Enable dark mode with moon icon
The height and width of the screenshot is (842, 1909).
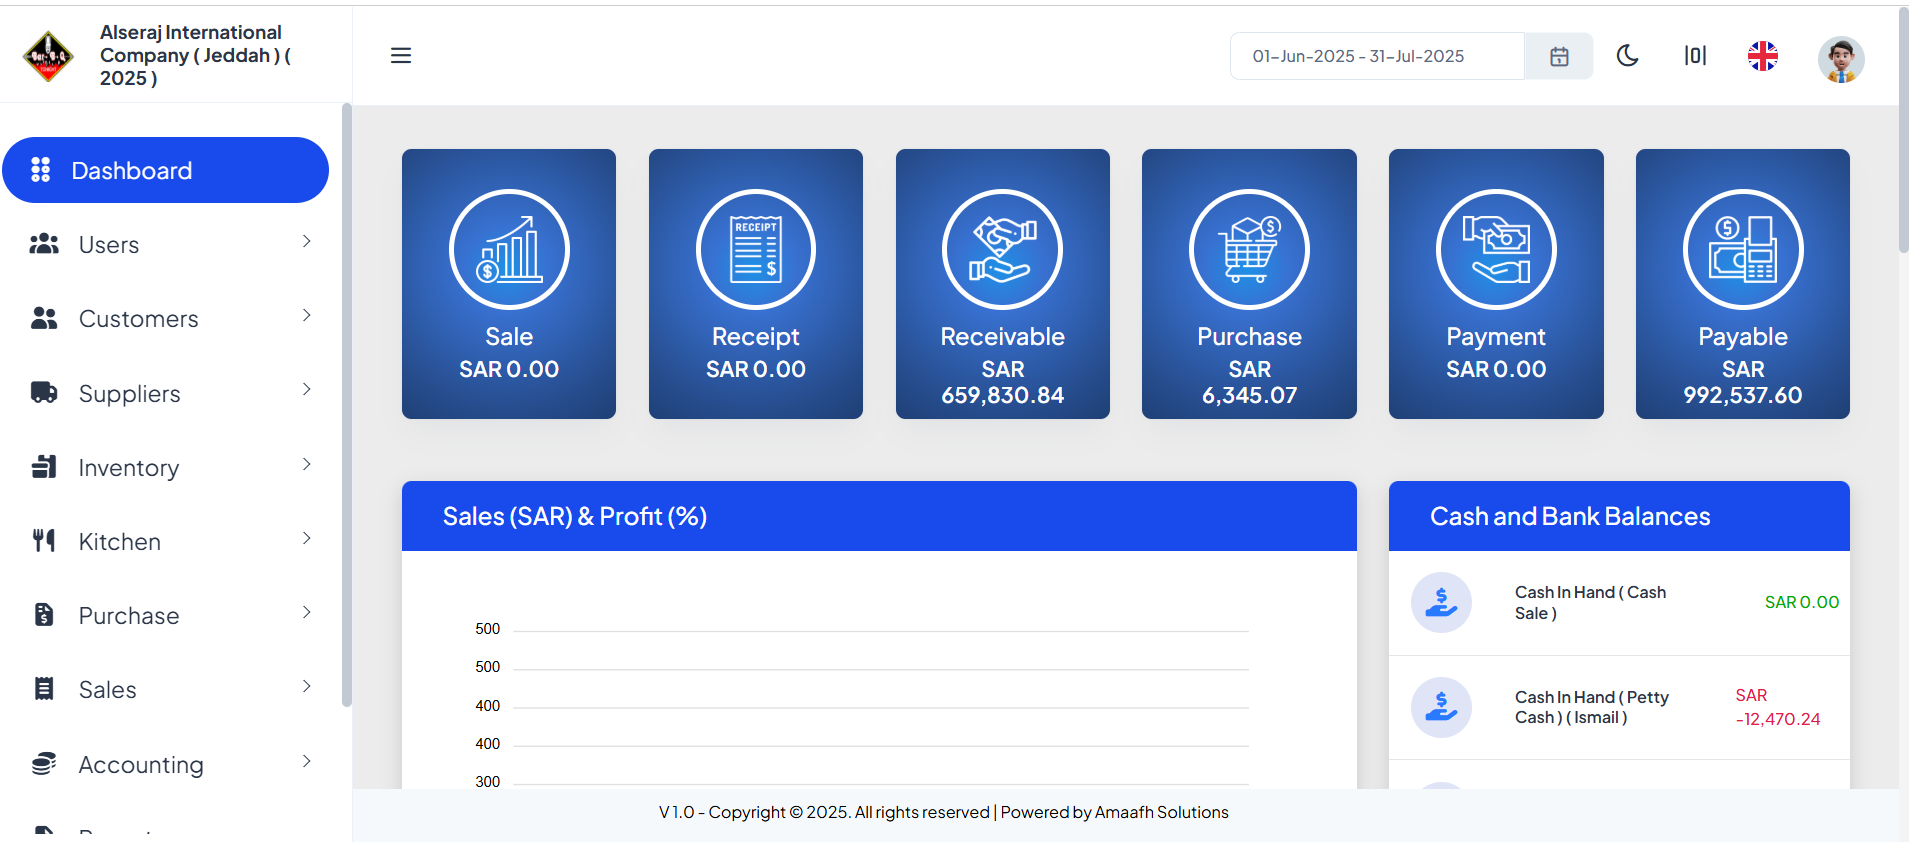click(x=1627, y=56)
